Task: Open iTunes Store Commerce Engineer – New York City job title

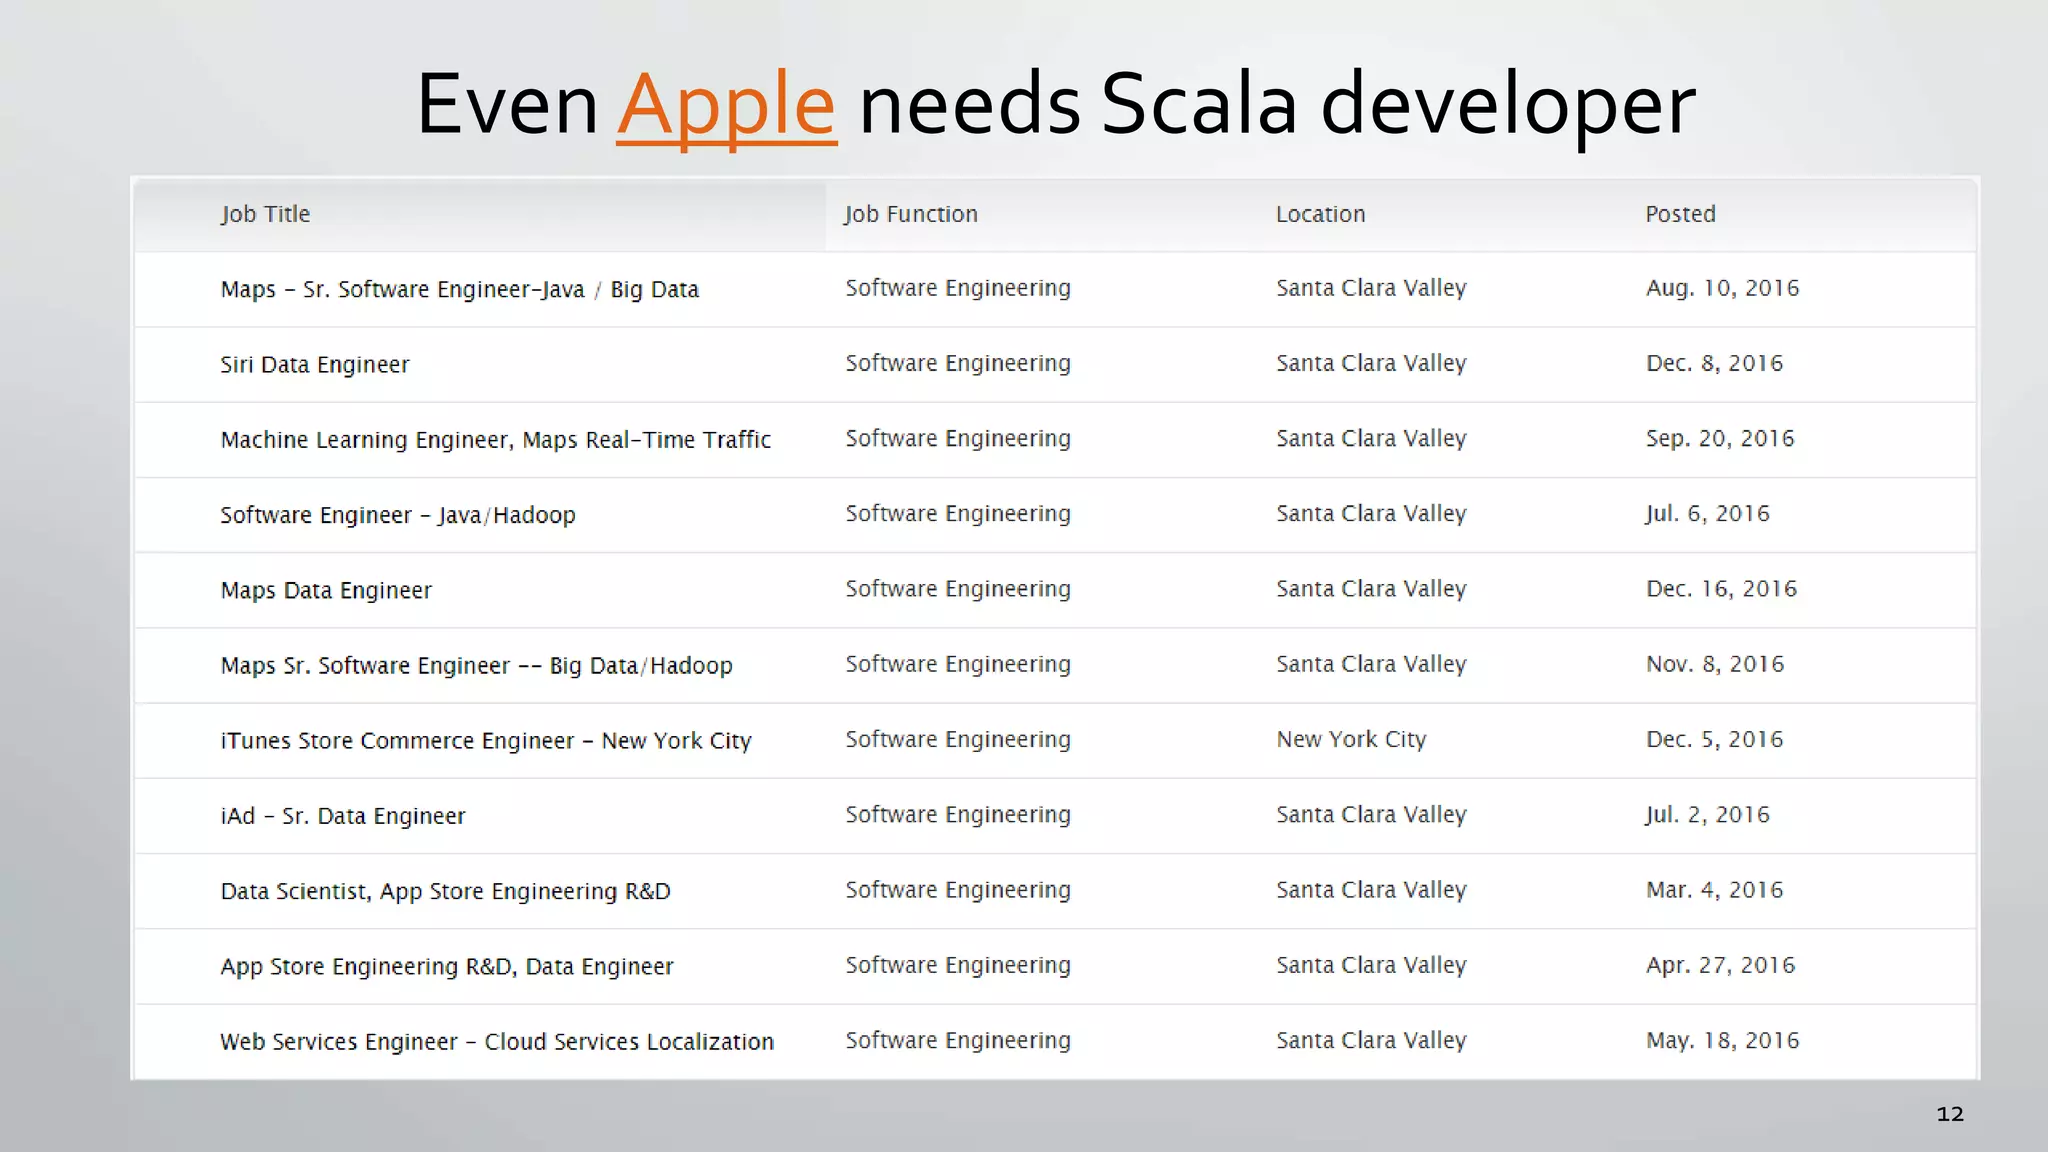Action: tap(485, 741)
